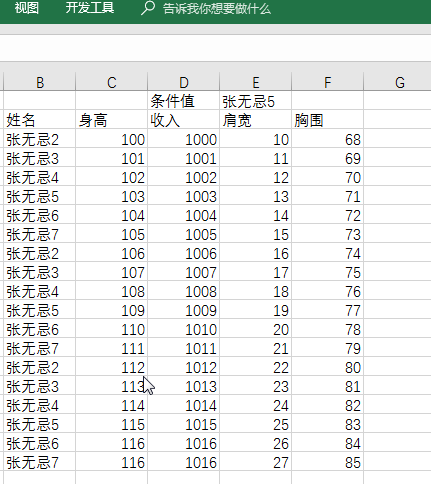Select the 肩宽 cell showing 10
431x484 pixels.
256,139
